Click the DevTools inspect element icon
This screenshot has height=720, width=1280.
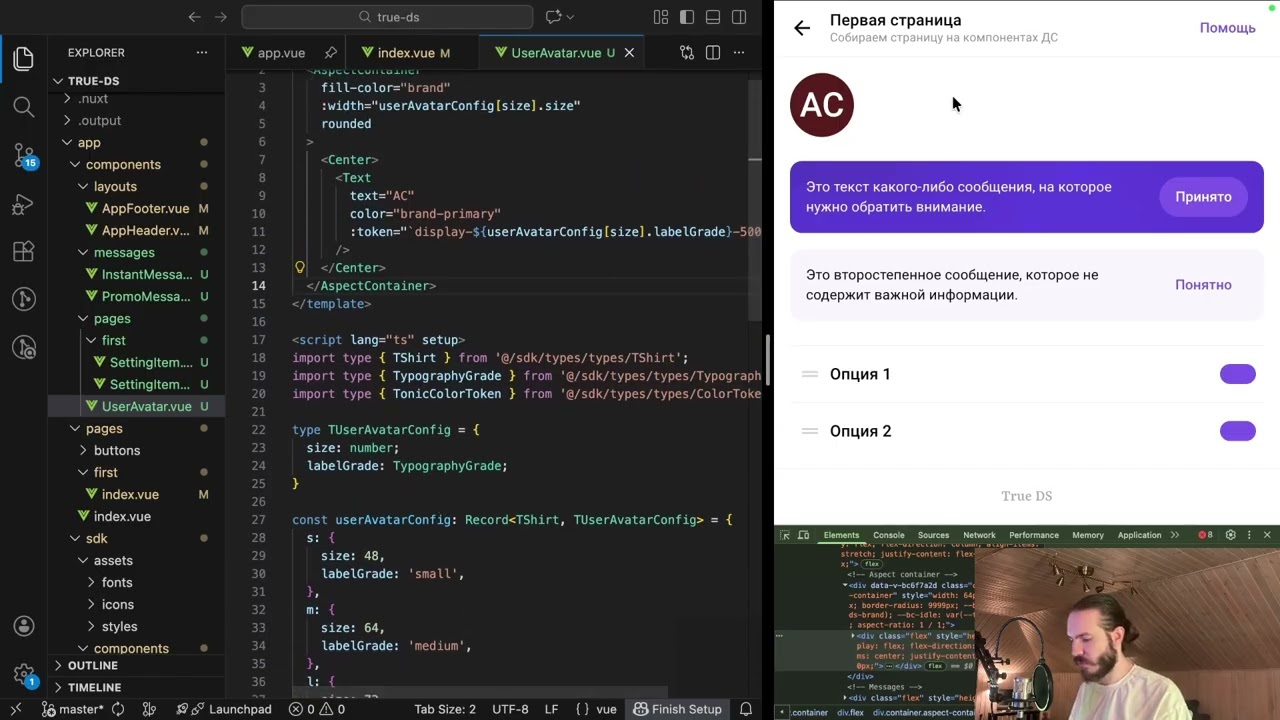786,535
